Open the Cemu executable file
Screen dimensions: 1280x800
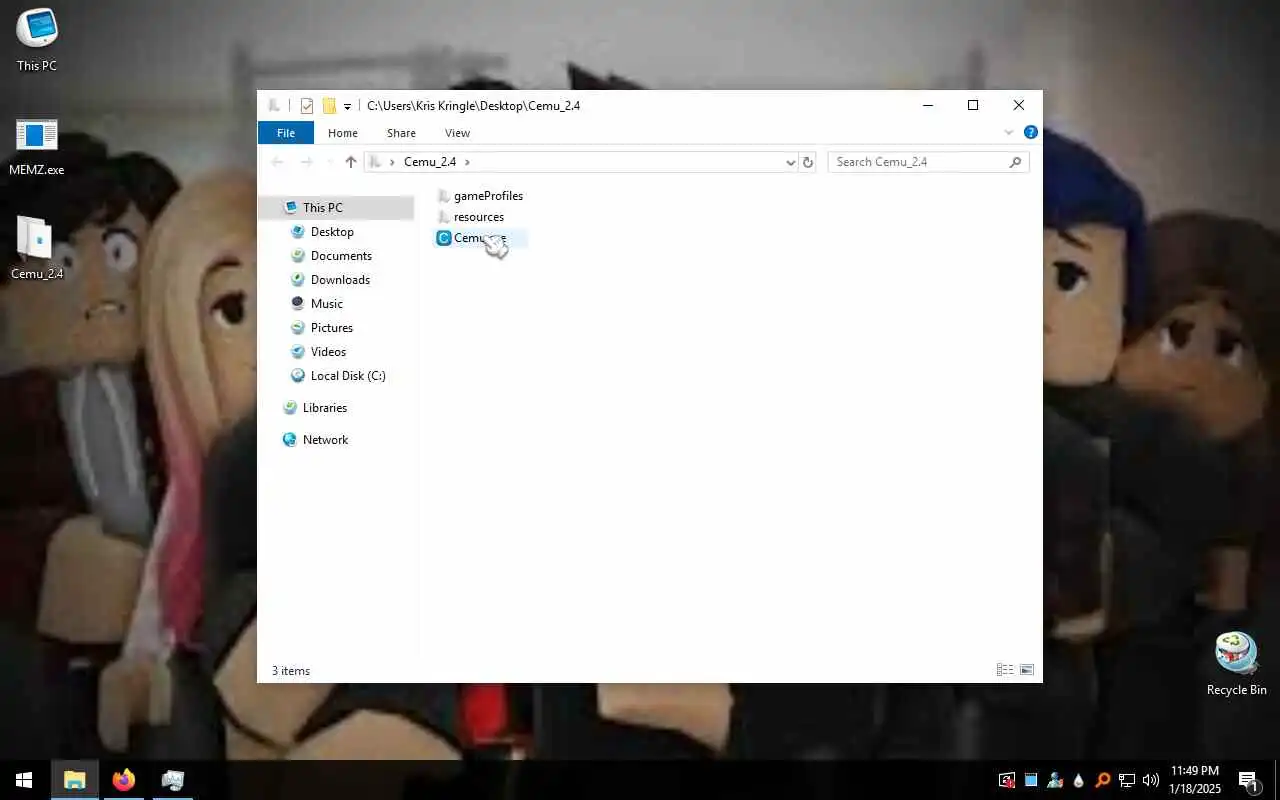[480, 238]
